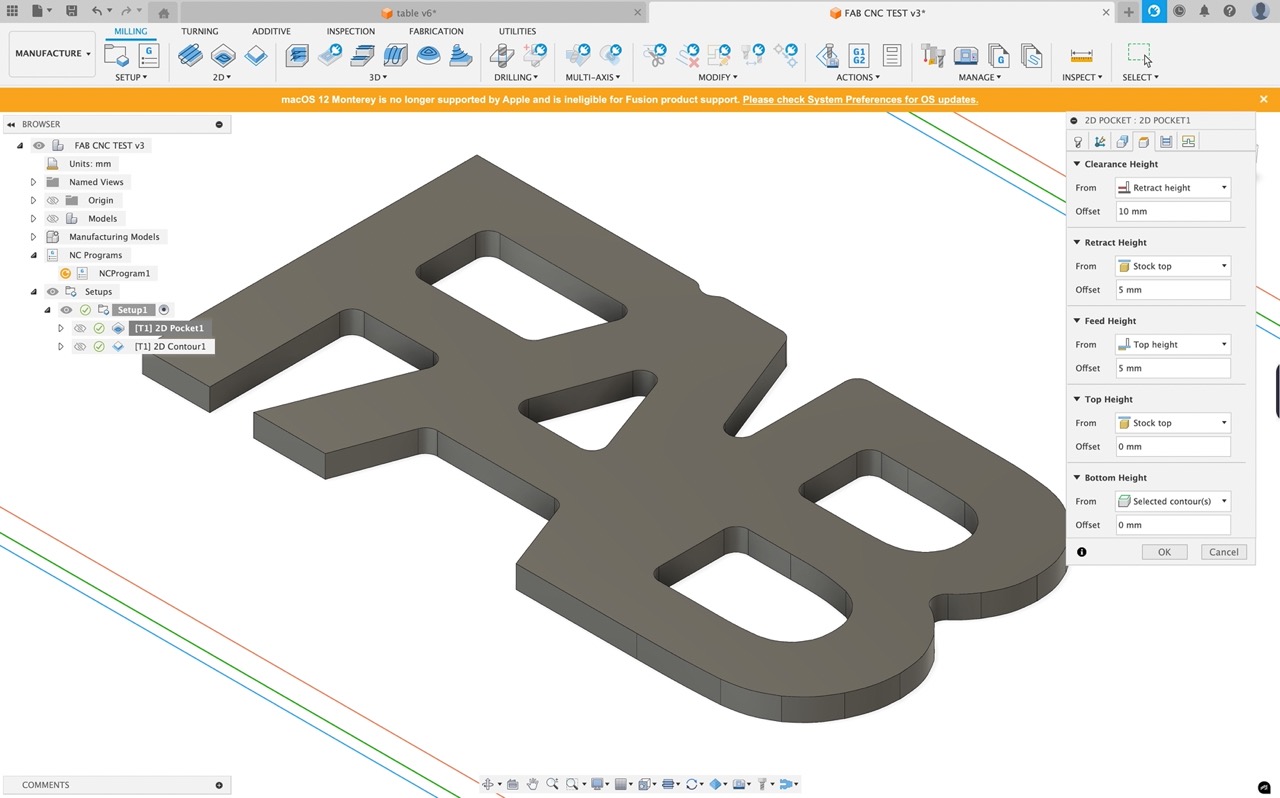Switch to the UTILITIES ribbon tab
This screenshot has width=1280, height=798.
click(517, 31)
